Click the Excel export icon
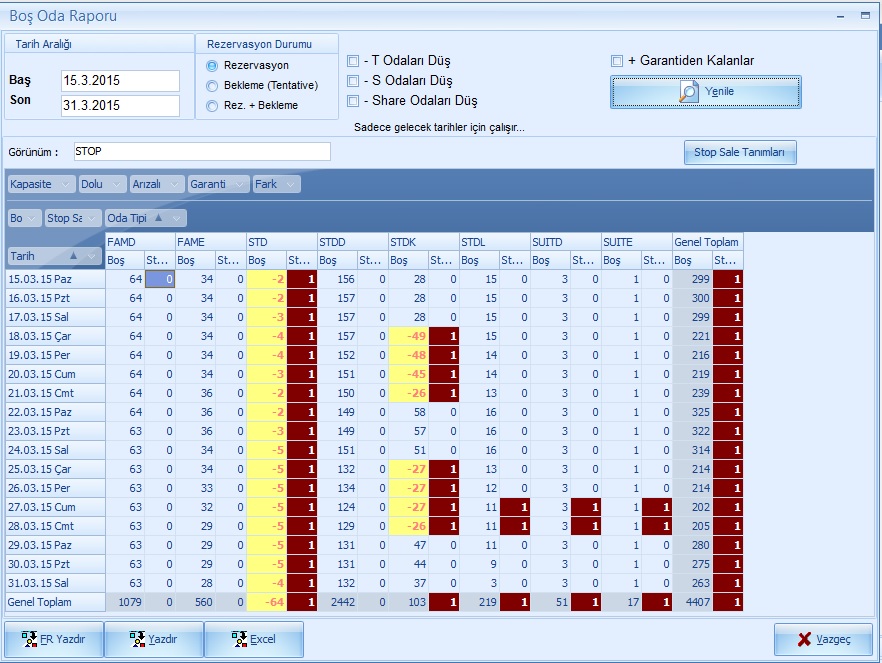This screenshot has height=663, width=882. tap(239, 639)
